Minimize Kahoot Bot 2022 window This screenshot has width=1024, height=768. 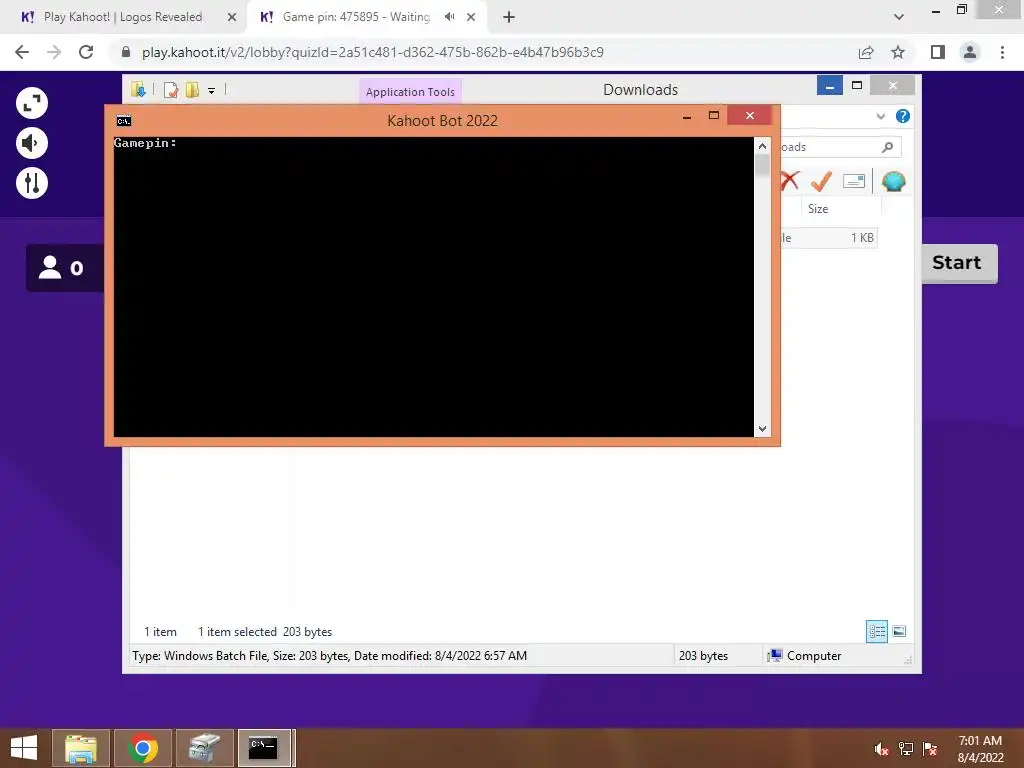(687, 117)
